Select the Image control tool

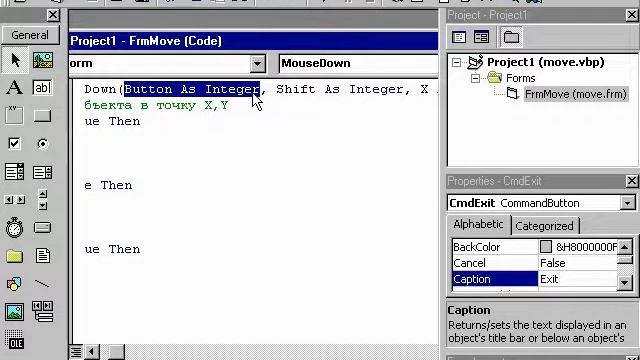[14, 312]
